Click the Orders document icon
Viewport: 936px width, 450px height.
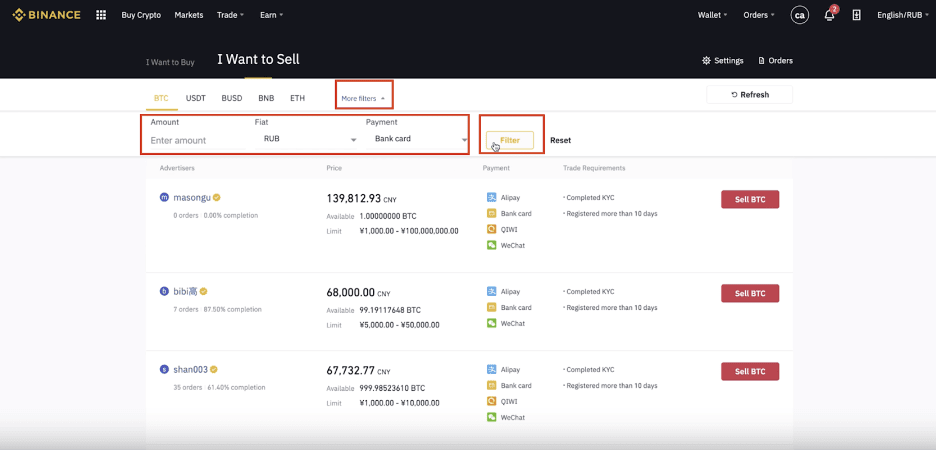click(761, 61)
